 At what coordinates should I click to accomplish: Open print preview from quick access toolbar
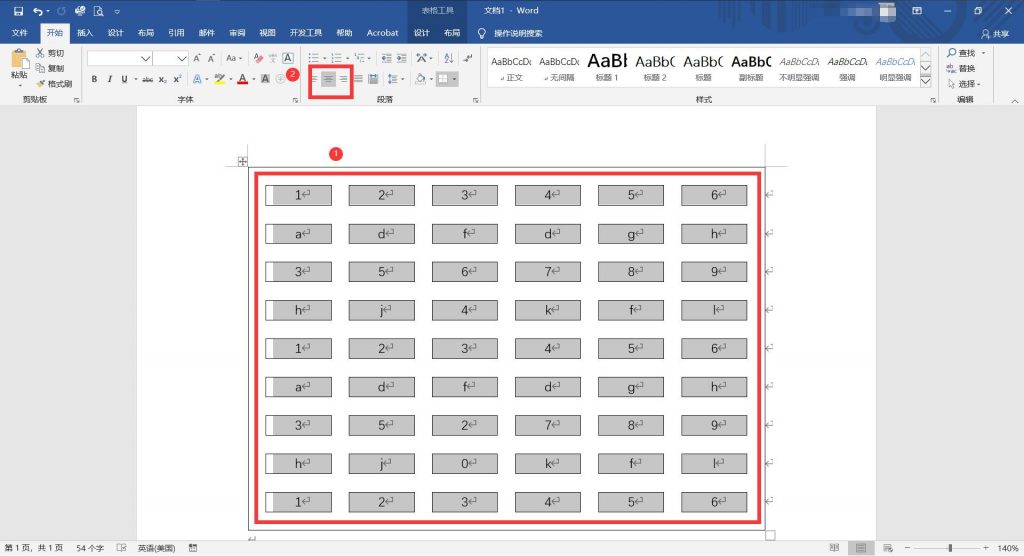[99, 11]
